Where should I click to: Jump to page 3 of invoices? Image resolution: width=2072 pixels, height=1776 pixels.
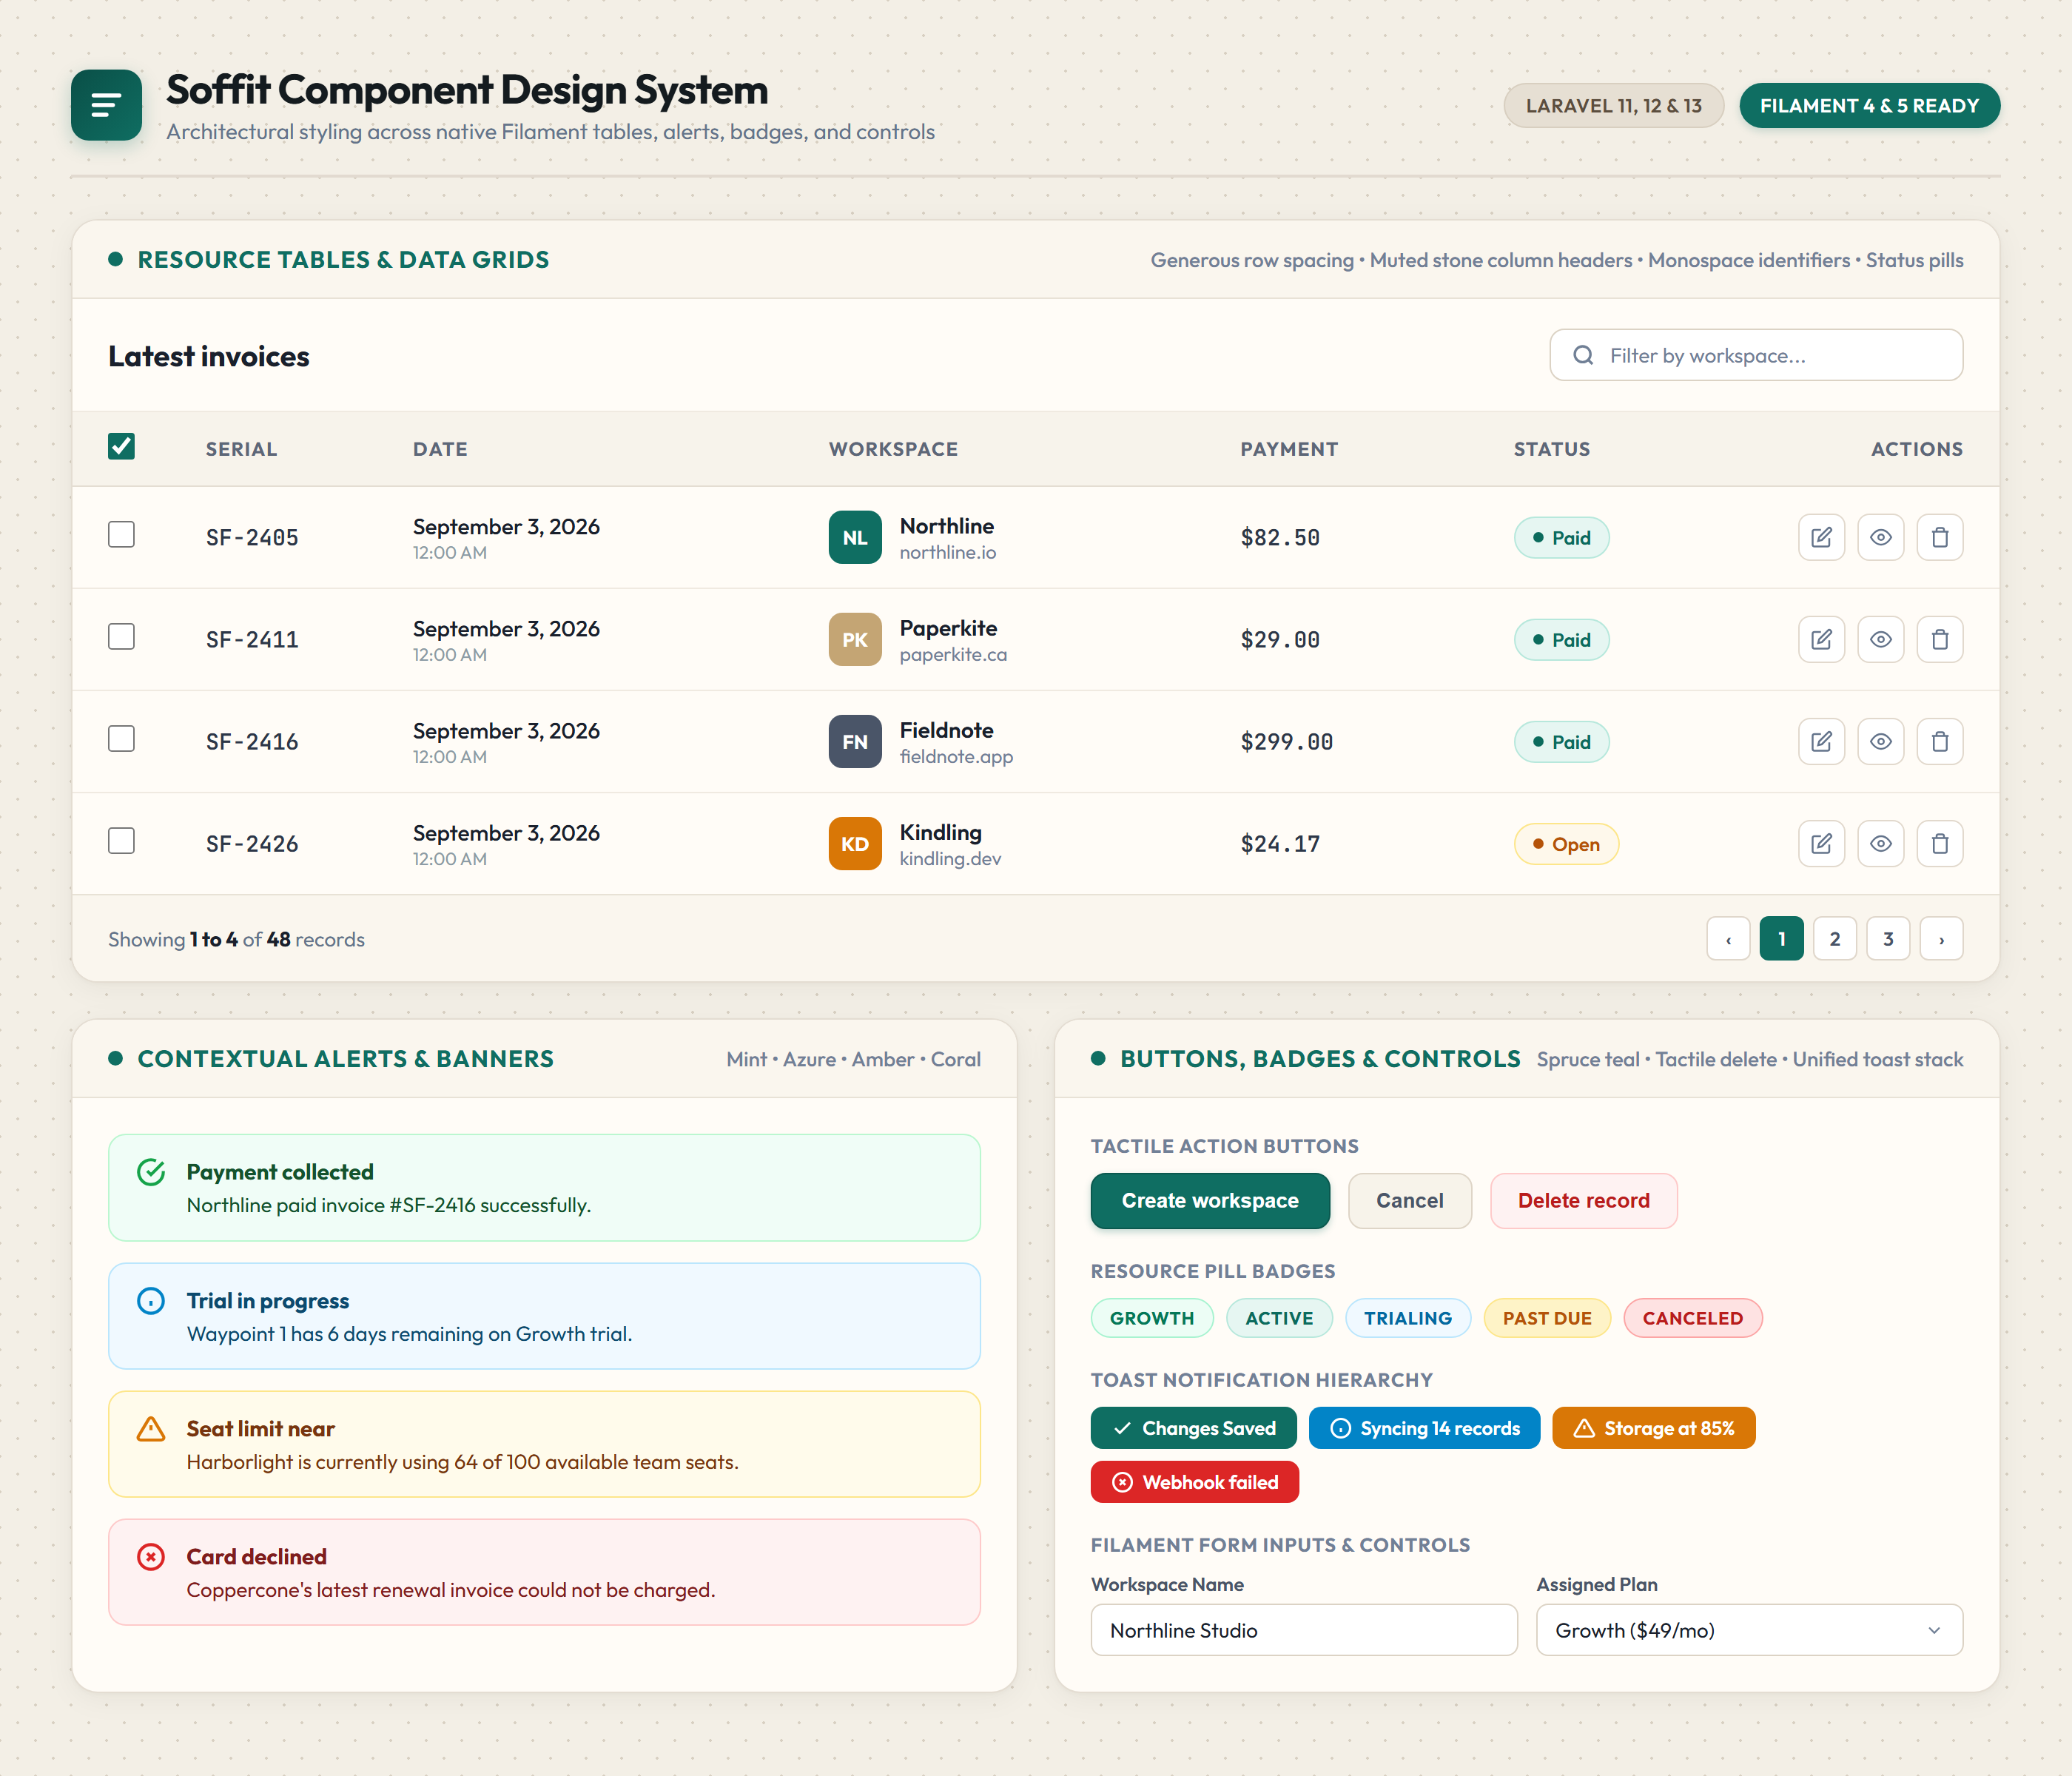point(1888,939)
